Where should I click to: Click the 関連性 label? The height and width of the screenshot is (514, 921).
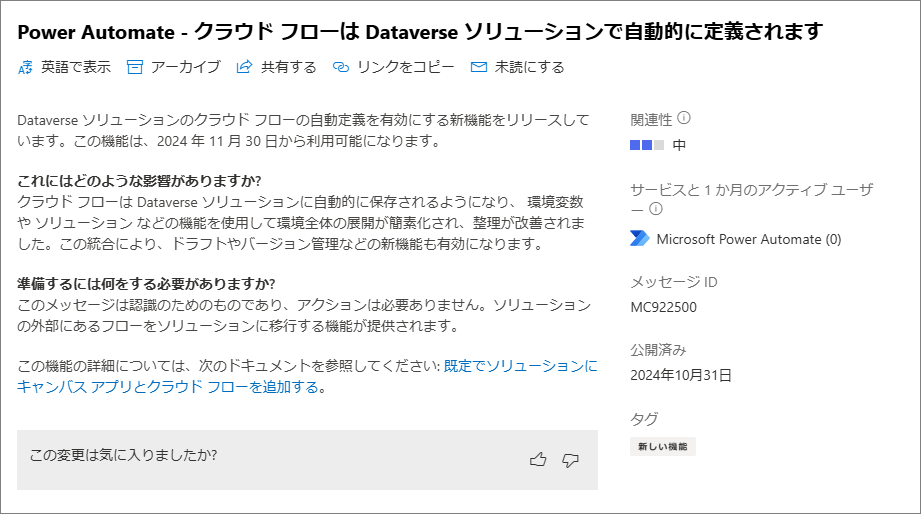coord(651,120)
